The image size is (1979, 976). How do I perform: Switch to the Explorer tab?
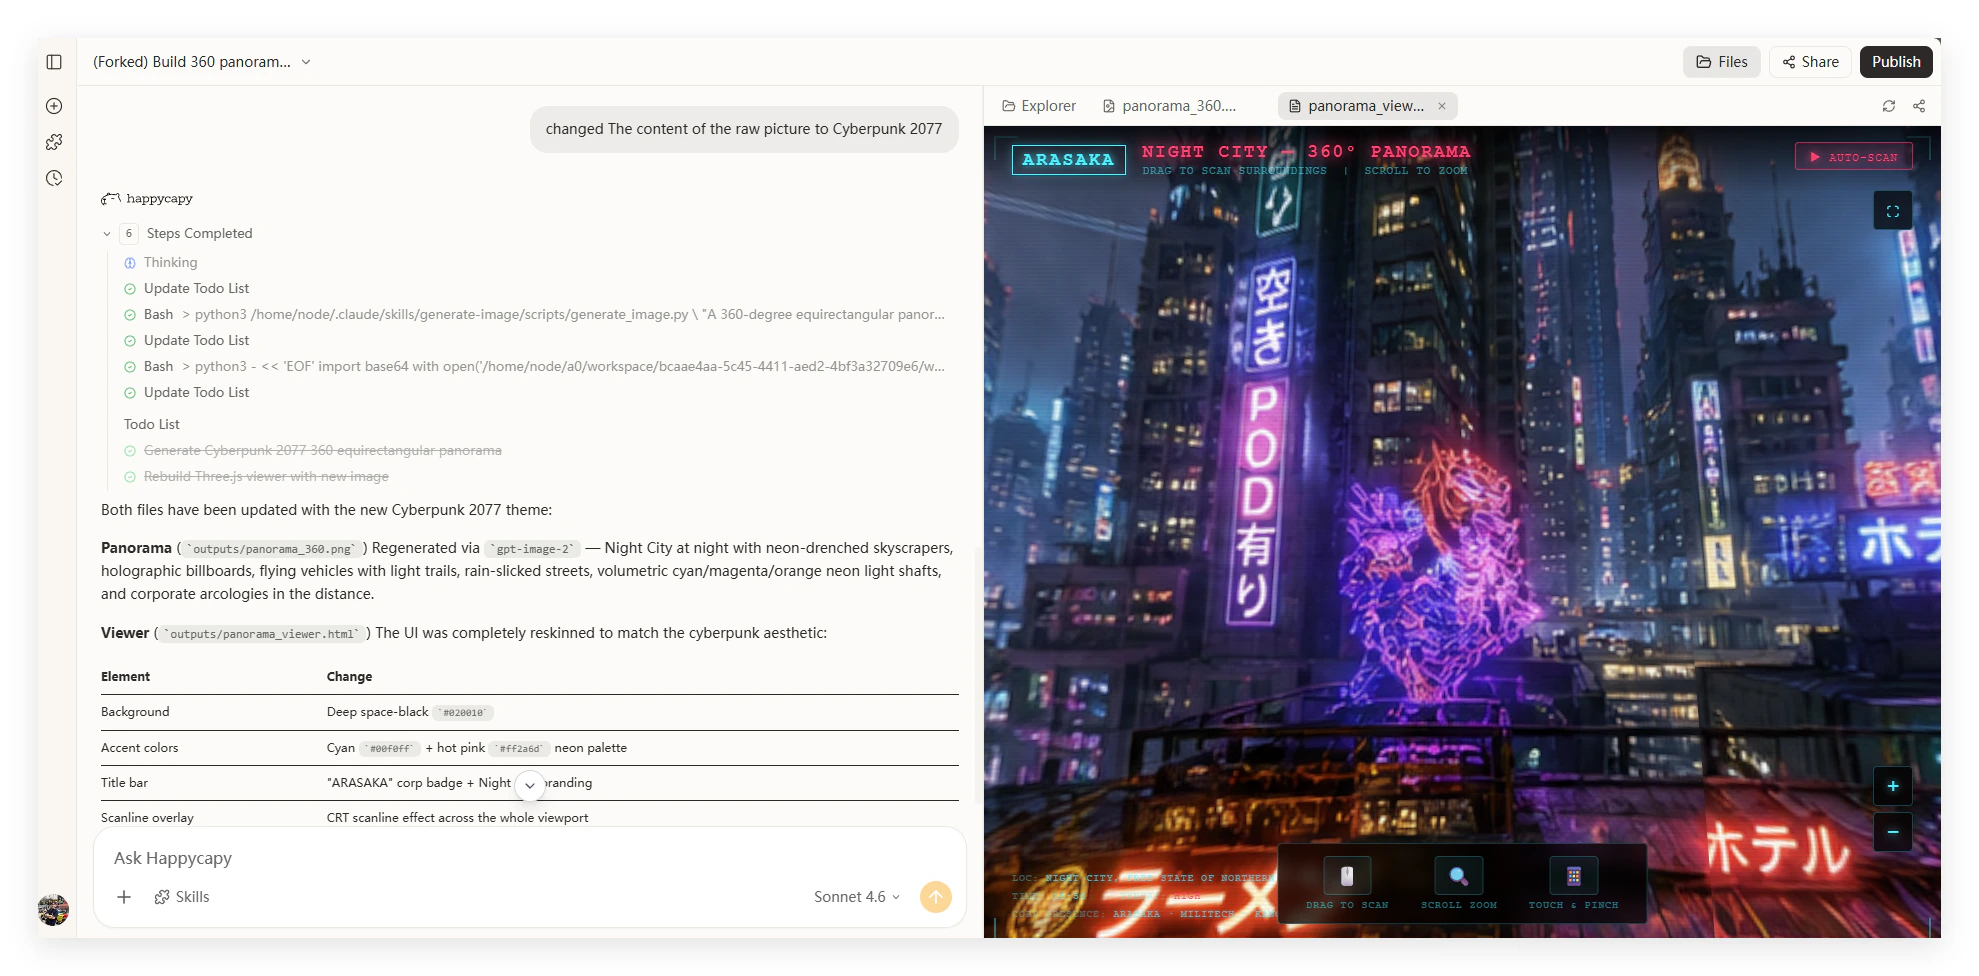point(1039,106)
